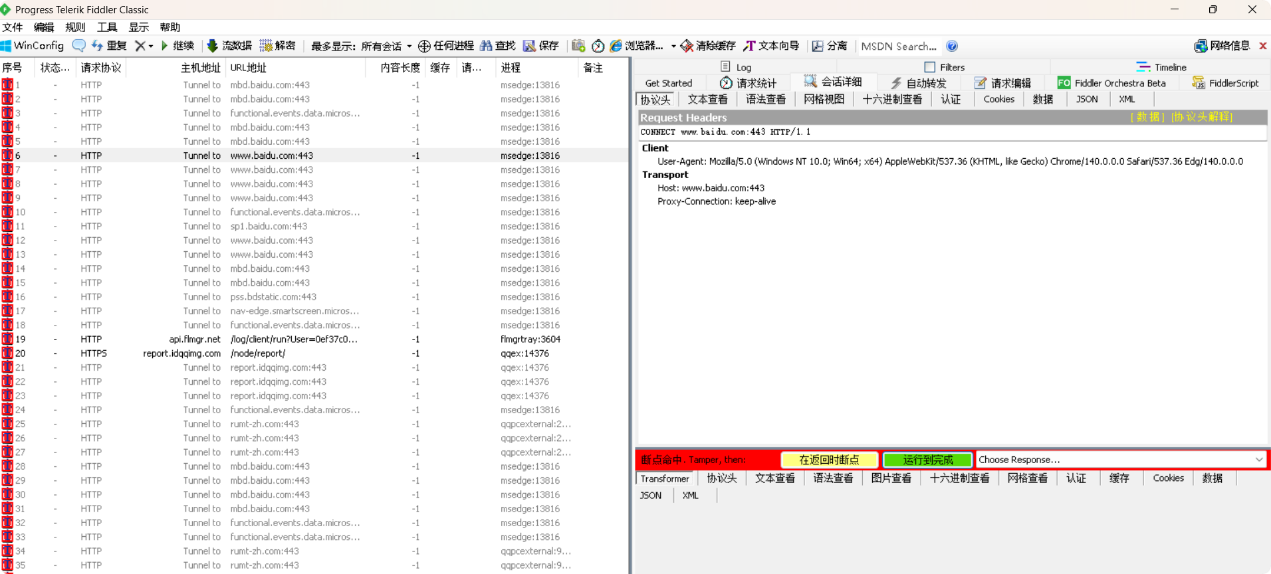The height and width of the screenshot is (574, 1271).
Task: Open the 规则 menu
Action: (x=75, y=27)
